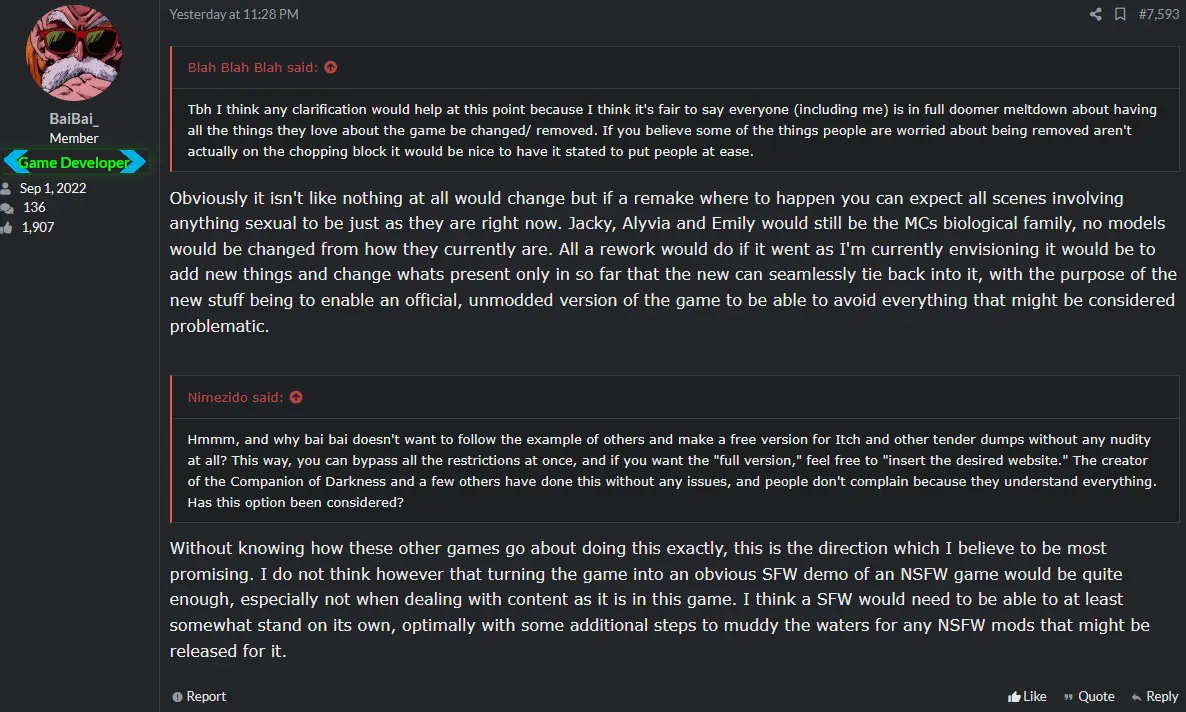The image size is (1186, 712).
Task: Click the messages count chat icon
Action: point(7,208)
